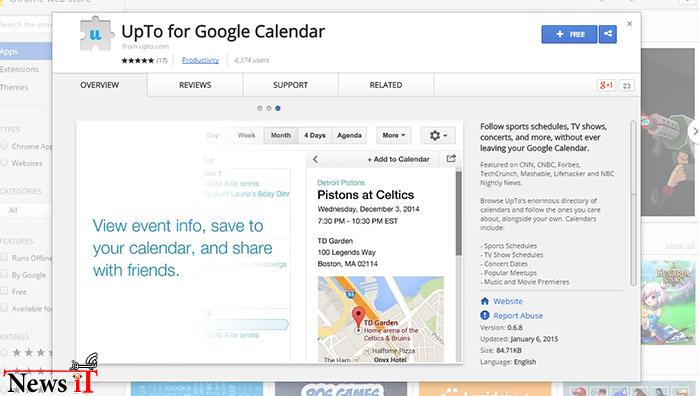Click the share icon beside the FREE button
This screenshot has height=396, width=700.
click(x=608, y=34)
